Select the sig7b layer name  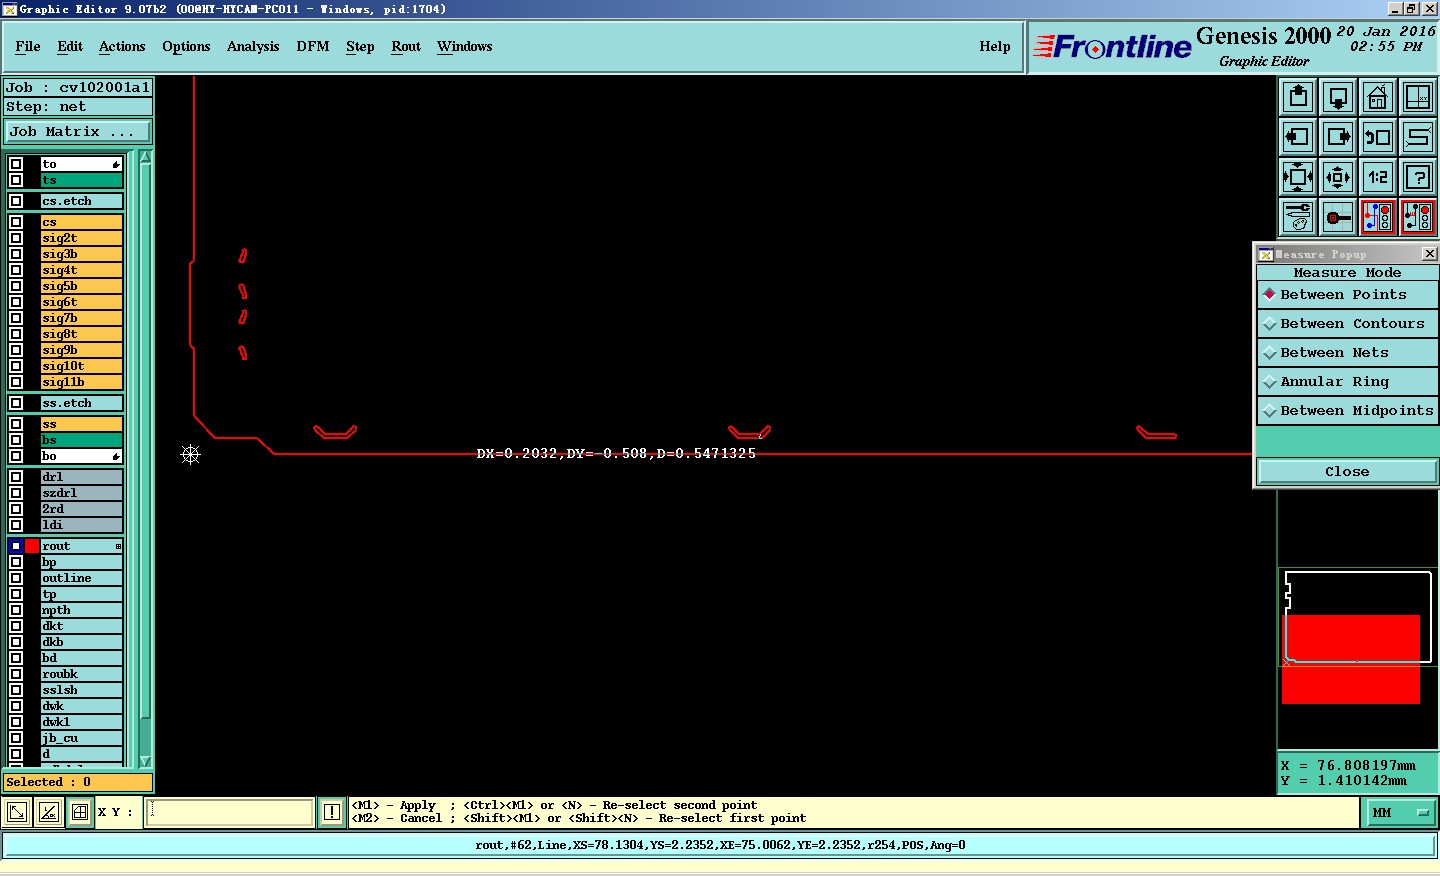point(81,318)
